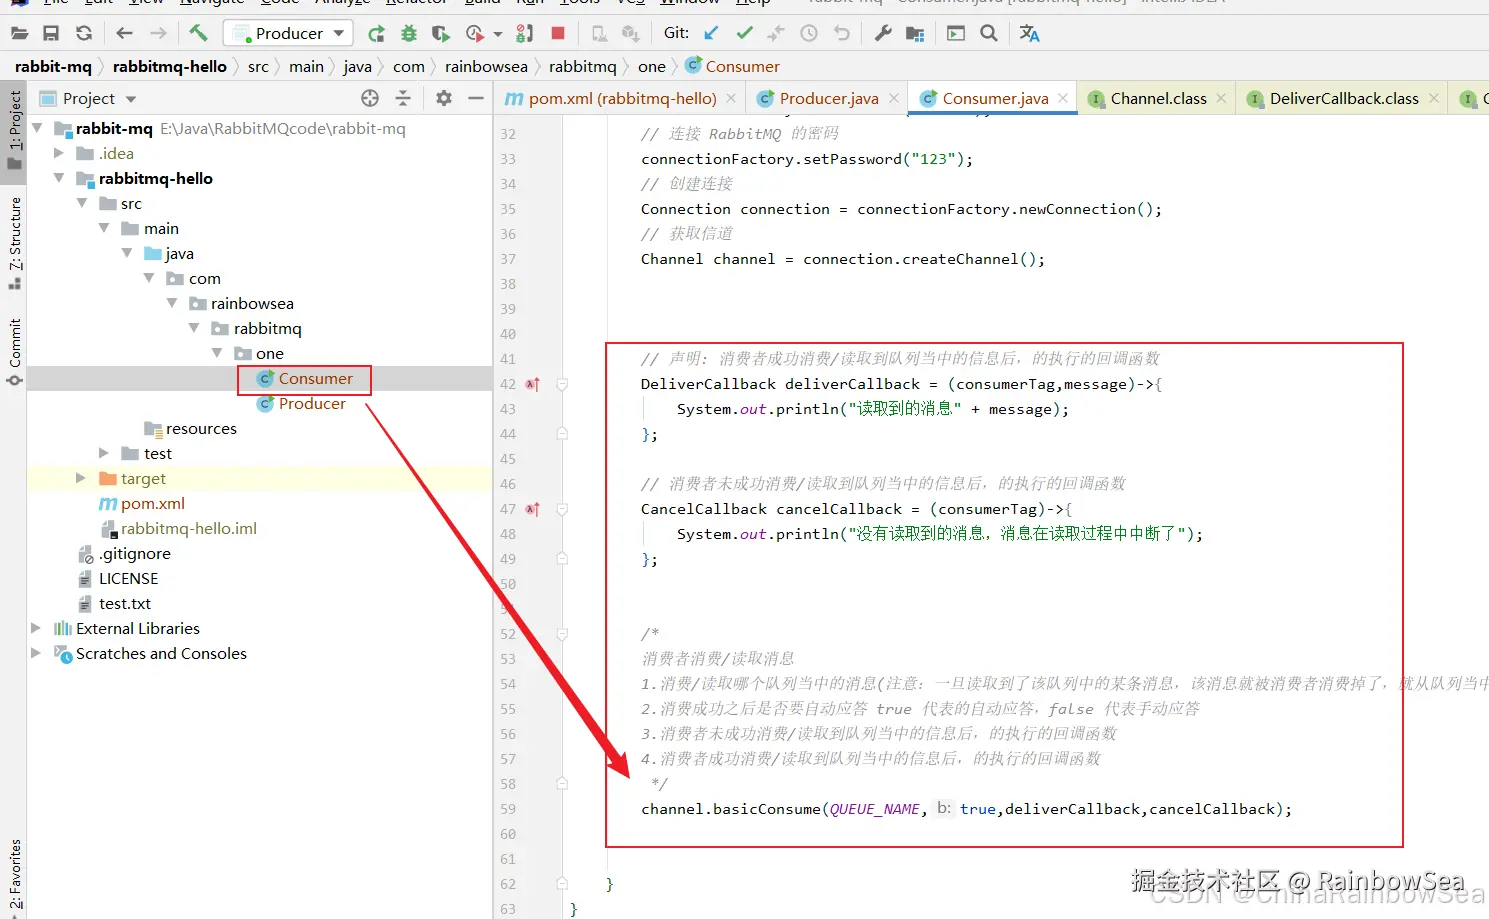Close the pom.xml editor tab
This screenshot has width=1489, height=919.
(731, 98)
